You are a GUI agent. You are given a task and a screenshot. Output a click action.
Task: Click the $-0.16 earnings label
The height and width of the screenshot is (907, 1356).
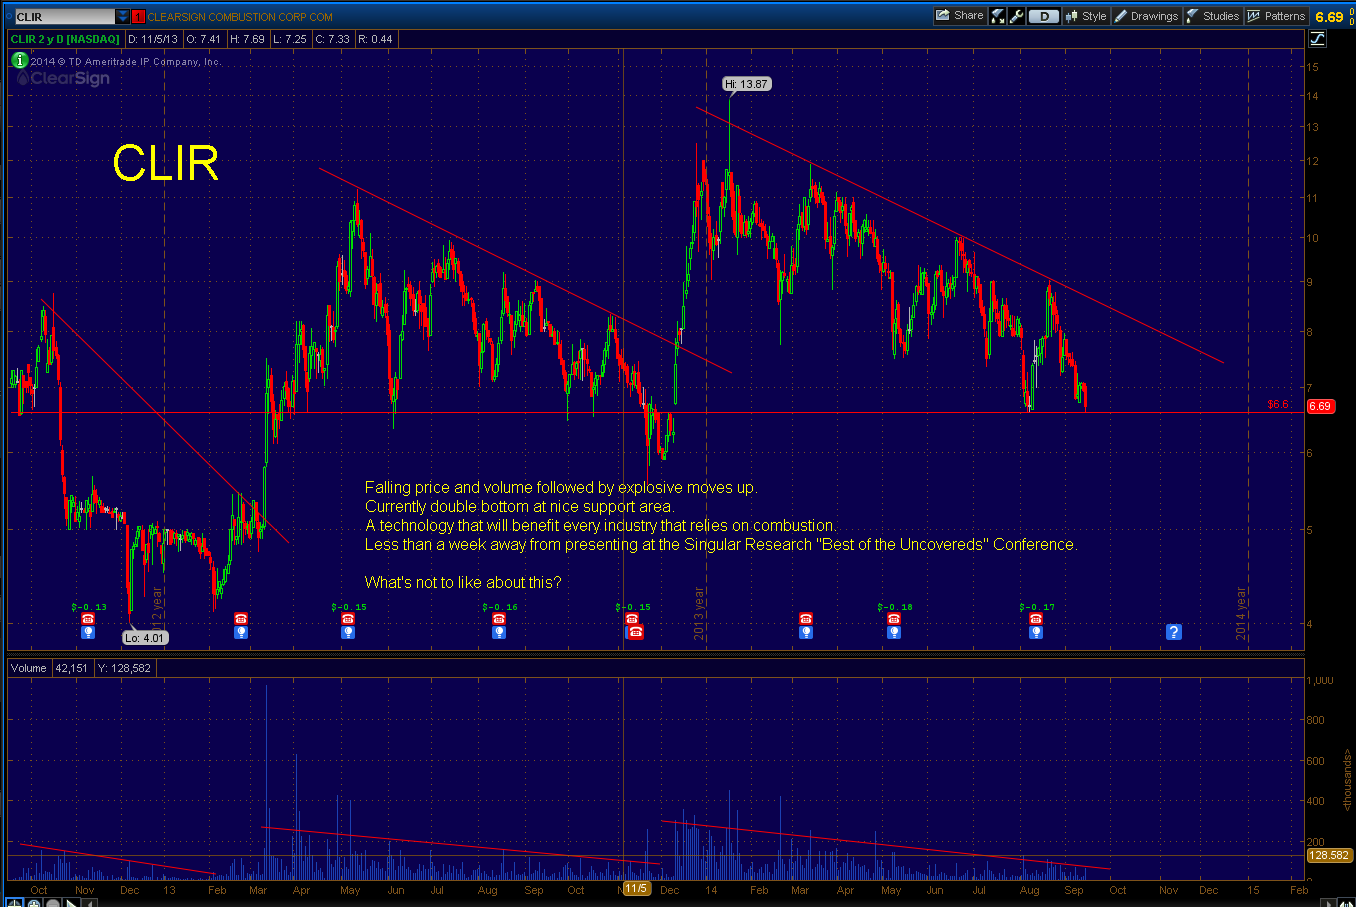point(499,607)
